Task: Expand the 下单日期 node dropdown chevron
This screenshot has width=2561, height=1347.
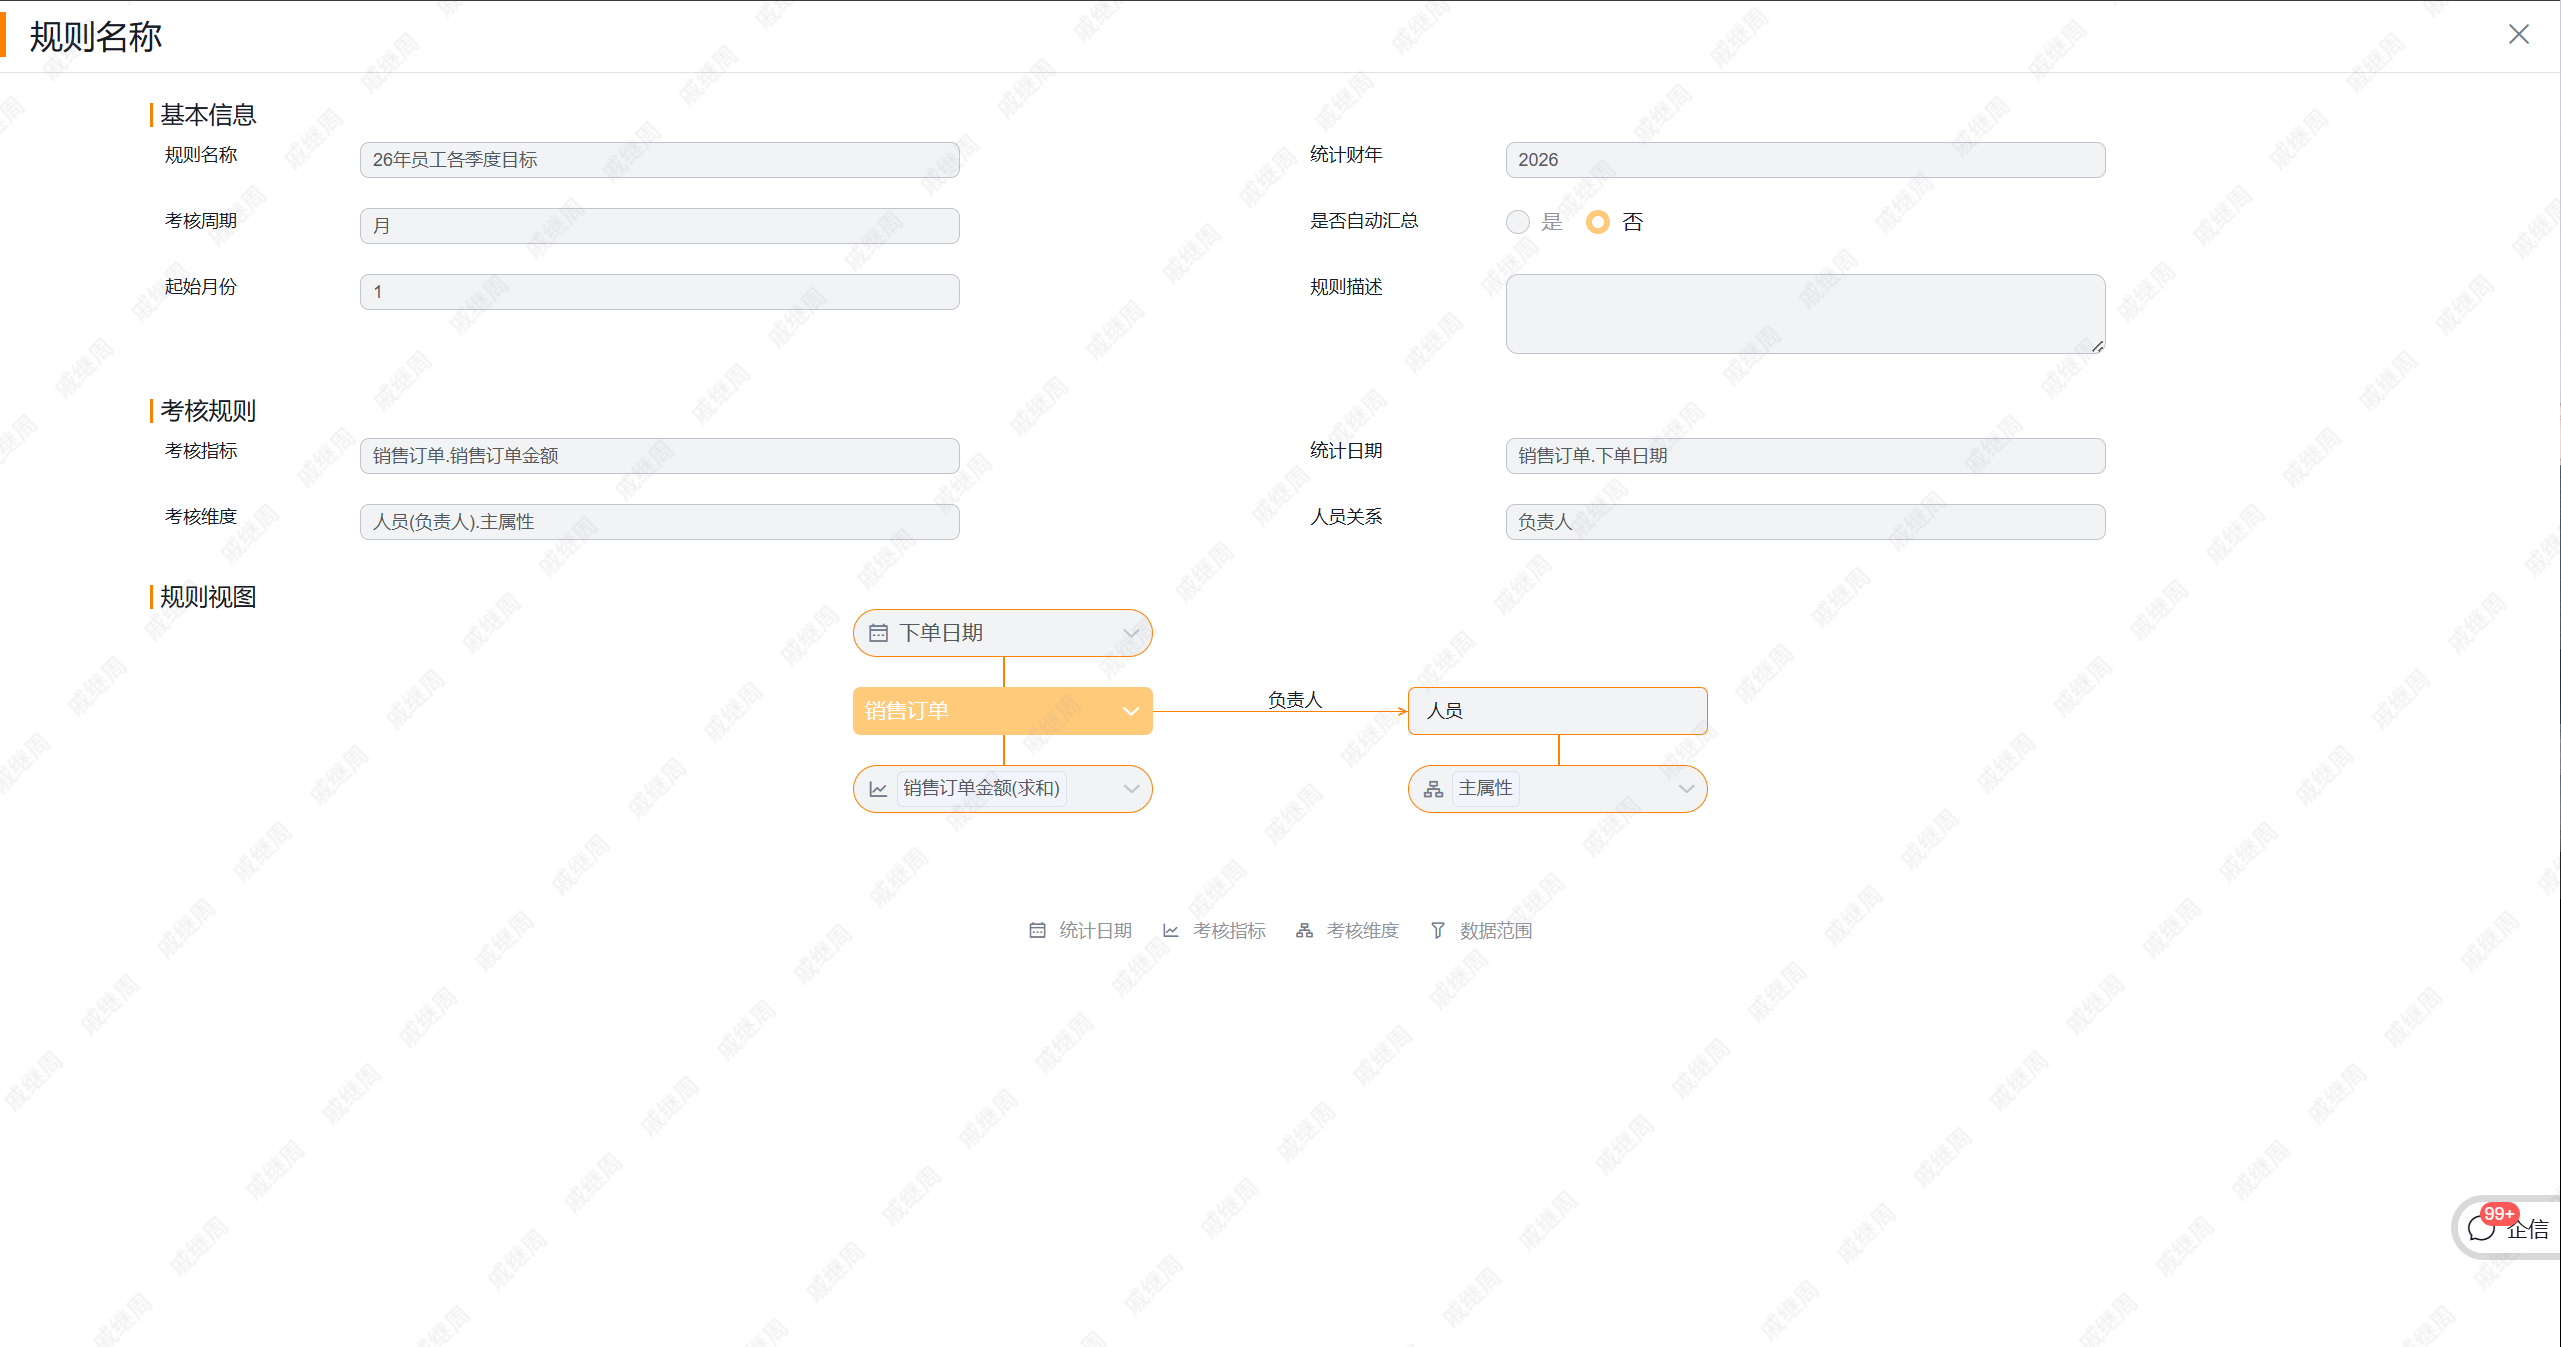Action: 1130,633
